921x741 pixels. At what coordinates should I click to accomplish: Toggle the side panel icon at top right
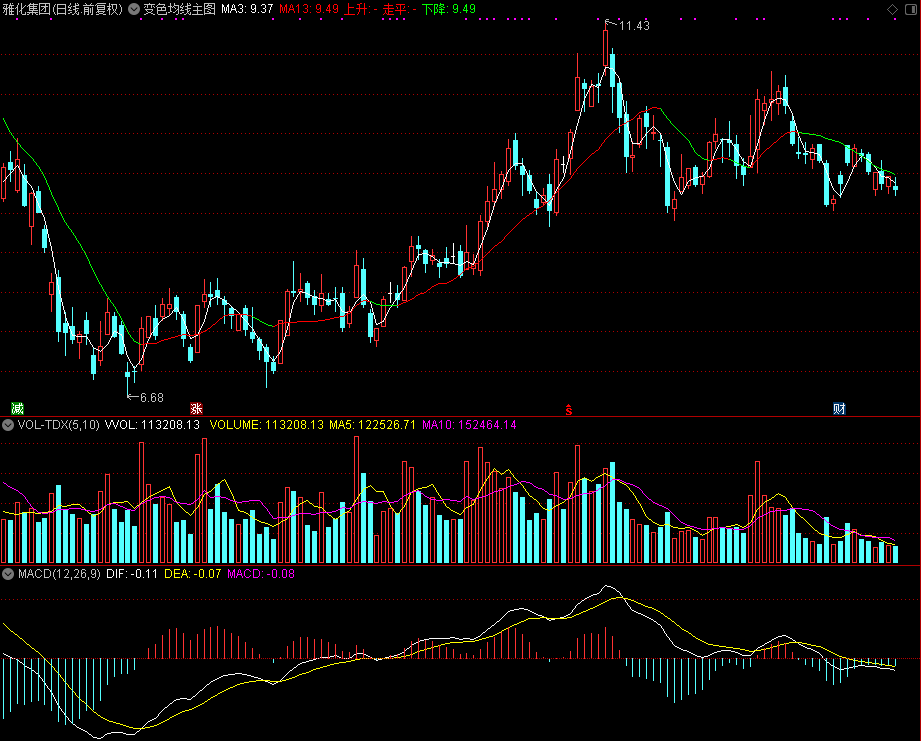911,9
